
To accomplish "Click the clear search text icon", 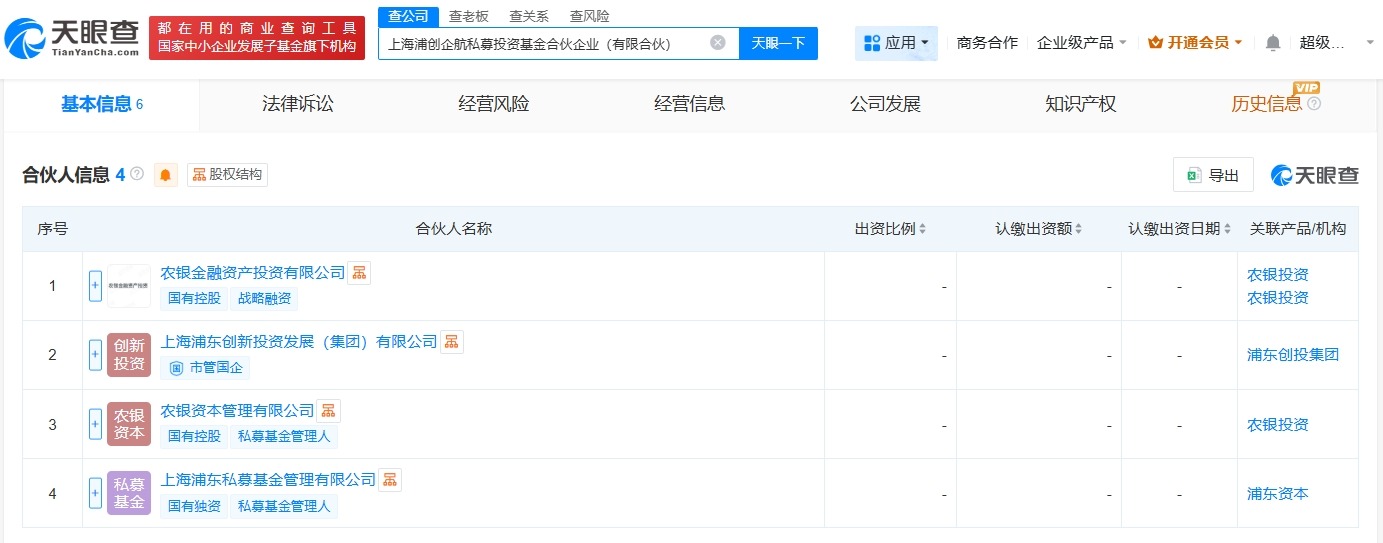I will [717, 43].
